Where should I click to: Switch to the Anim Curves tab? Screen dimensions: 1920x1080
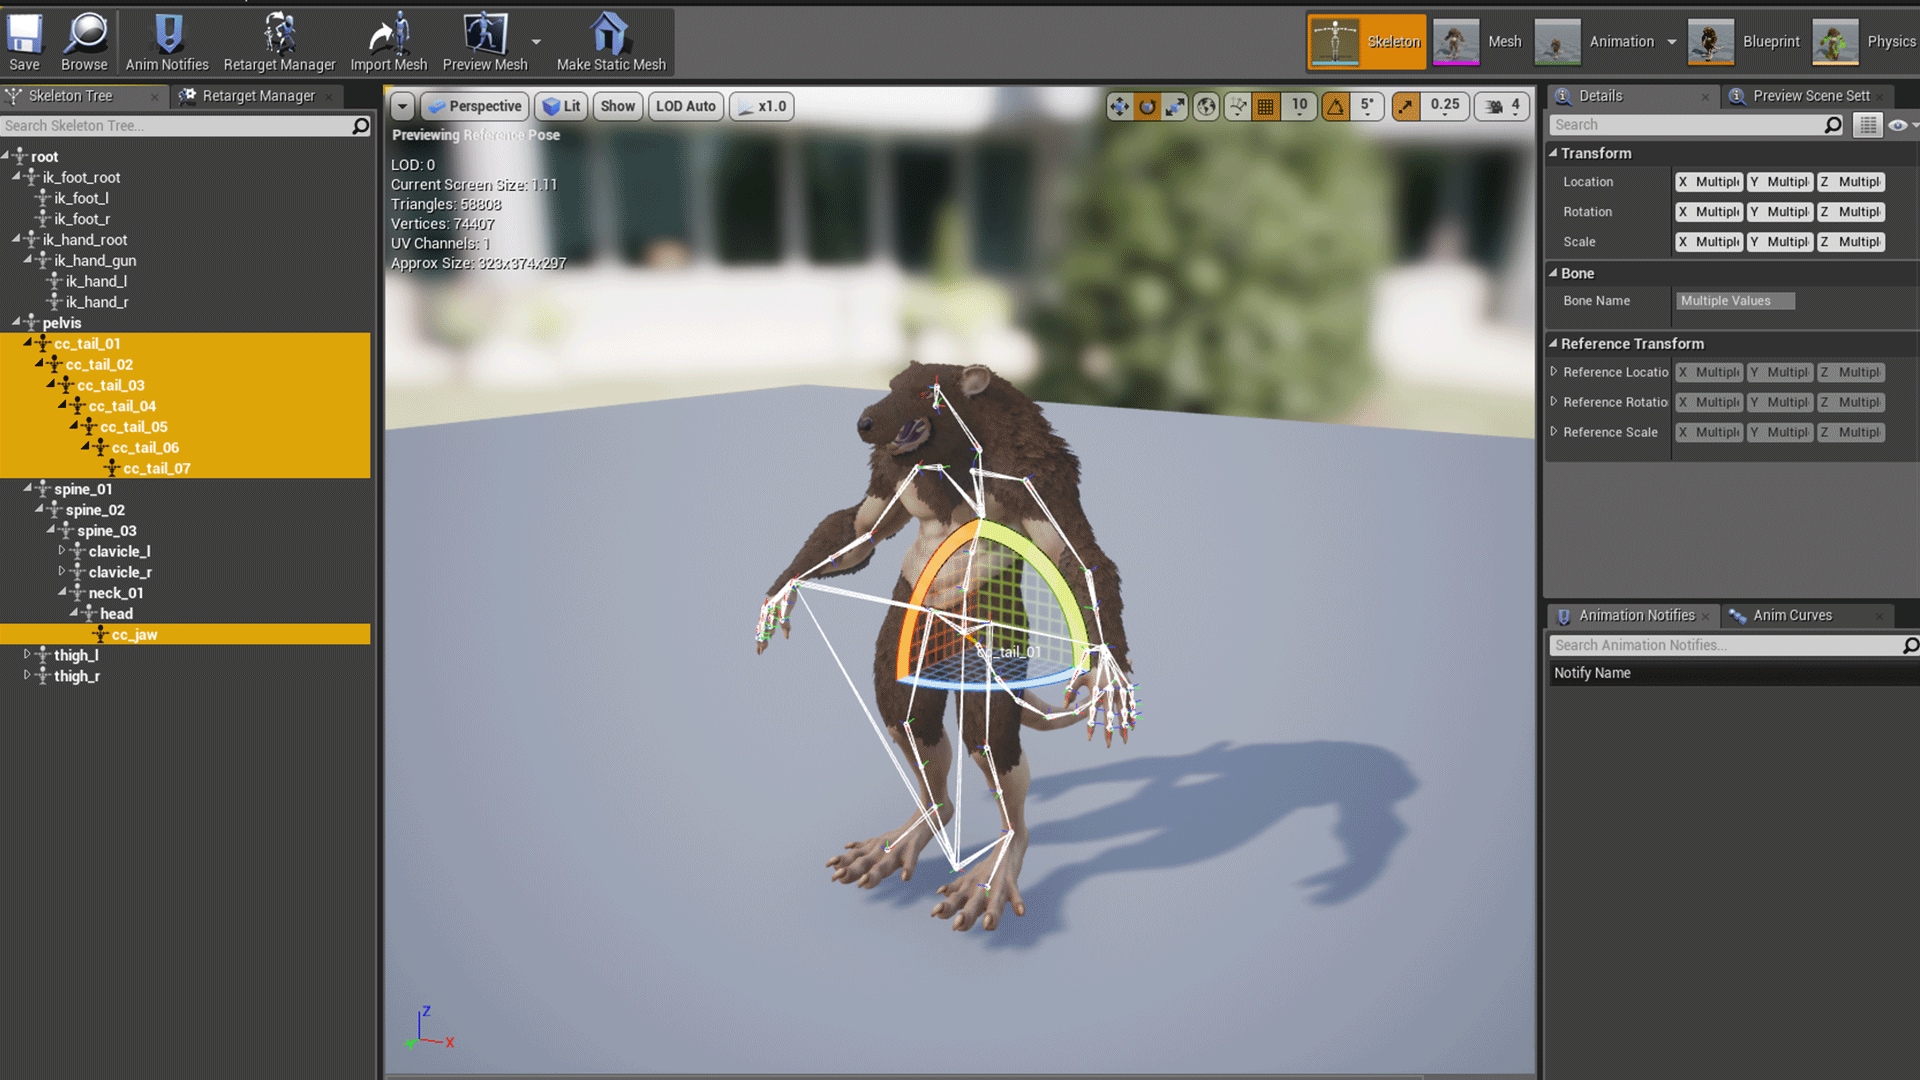pyautogui.click(x=1793, y=615)
